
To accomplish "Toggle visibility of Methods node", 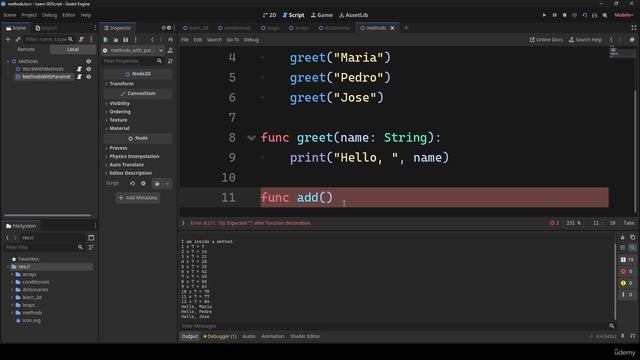I will point(89,61).
